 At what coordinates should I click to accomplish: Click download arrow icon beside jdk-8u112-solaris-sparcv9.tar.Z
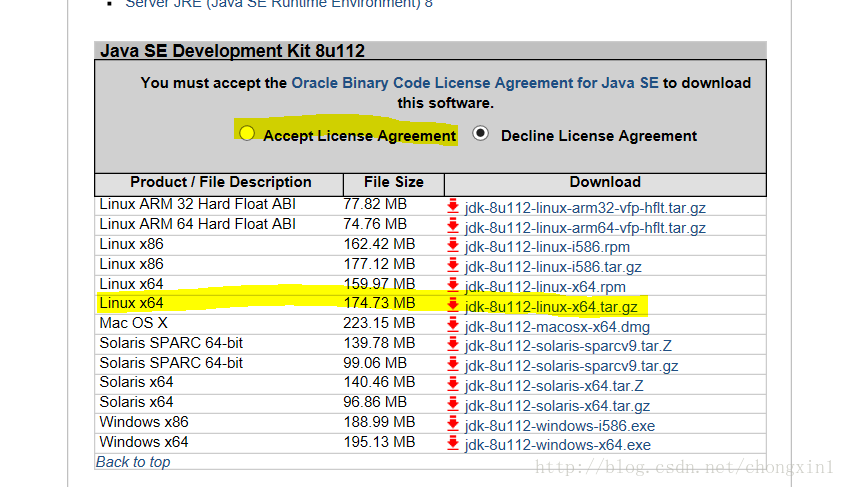pyautogui.click(x=453, y=345)
